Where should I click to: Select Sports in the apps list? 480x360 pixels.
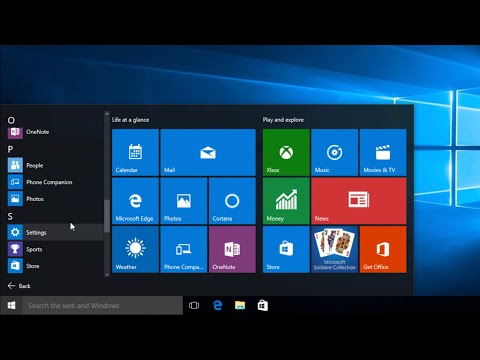click(53, 249)
